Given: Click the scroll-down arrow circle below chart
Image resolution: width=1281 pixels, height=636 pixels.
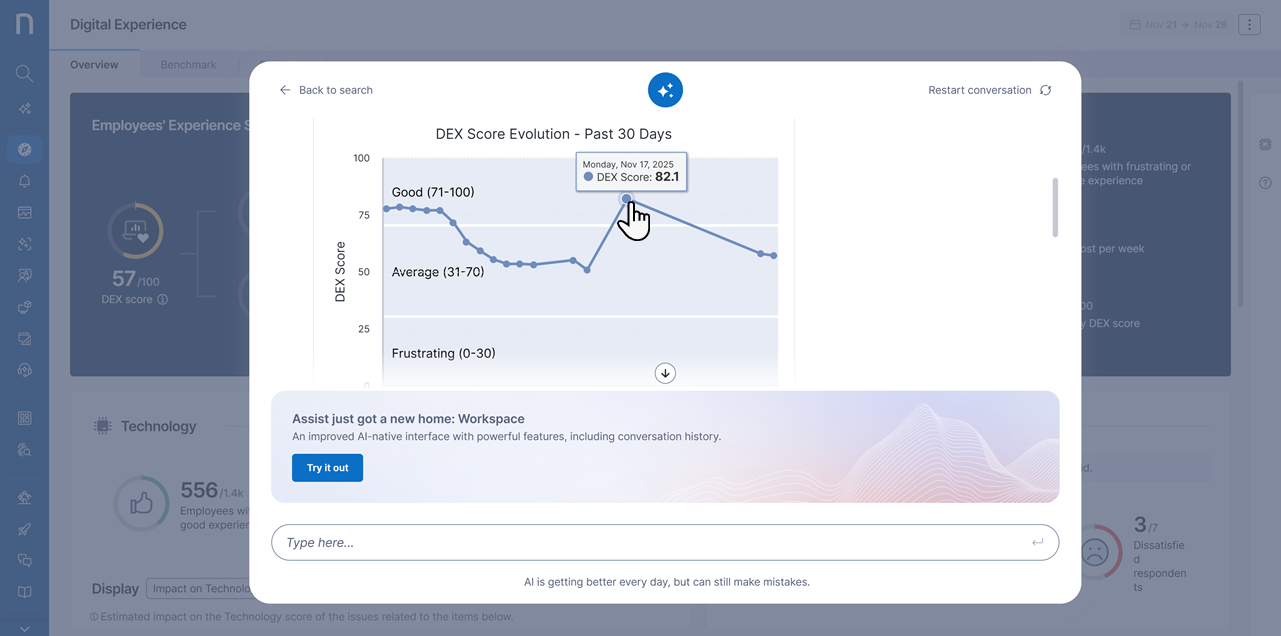Looking at the screenshot, I should point(665,373).
